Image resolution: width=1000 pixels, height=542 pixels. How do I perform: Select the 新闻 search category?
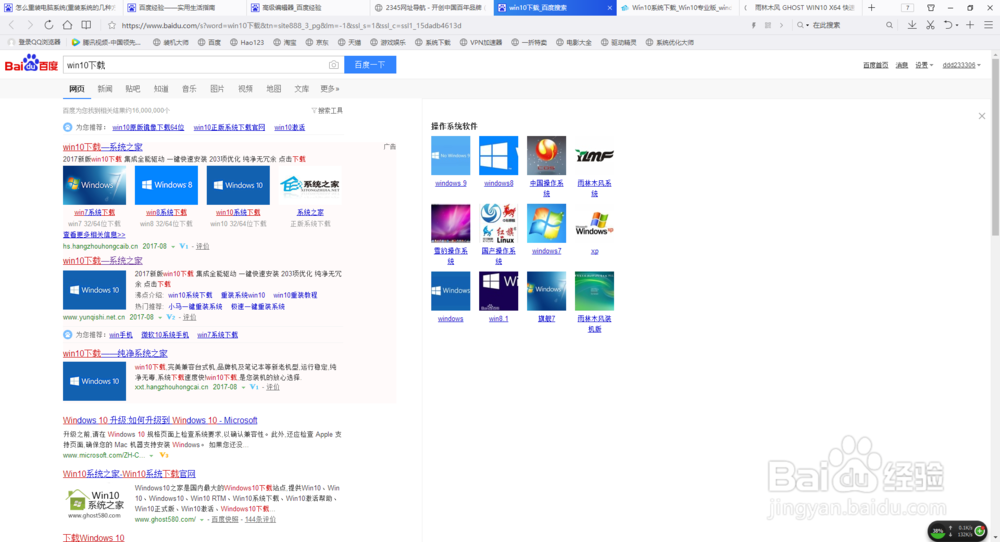coord(105,89)
